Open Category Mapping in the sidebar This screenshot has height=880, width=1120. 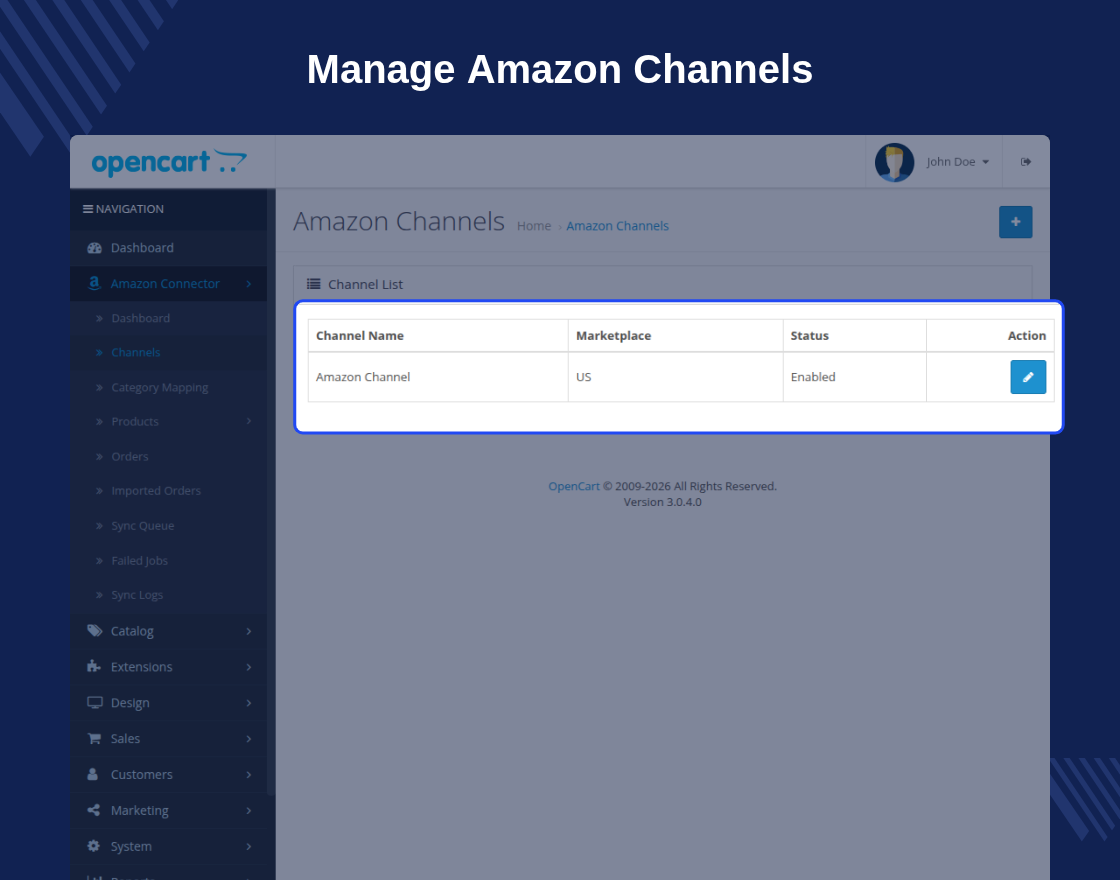169,387
